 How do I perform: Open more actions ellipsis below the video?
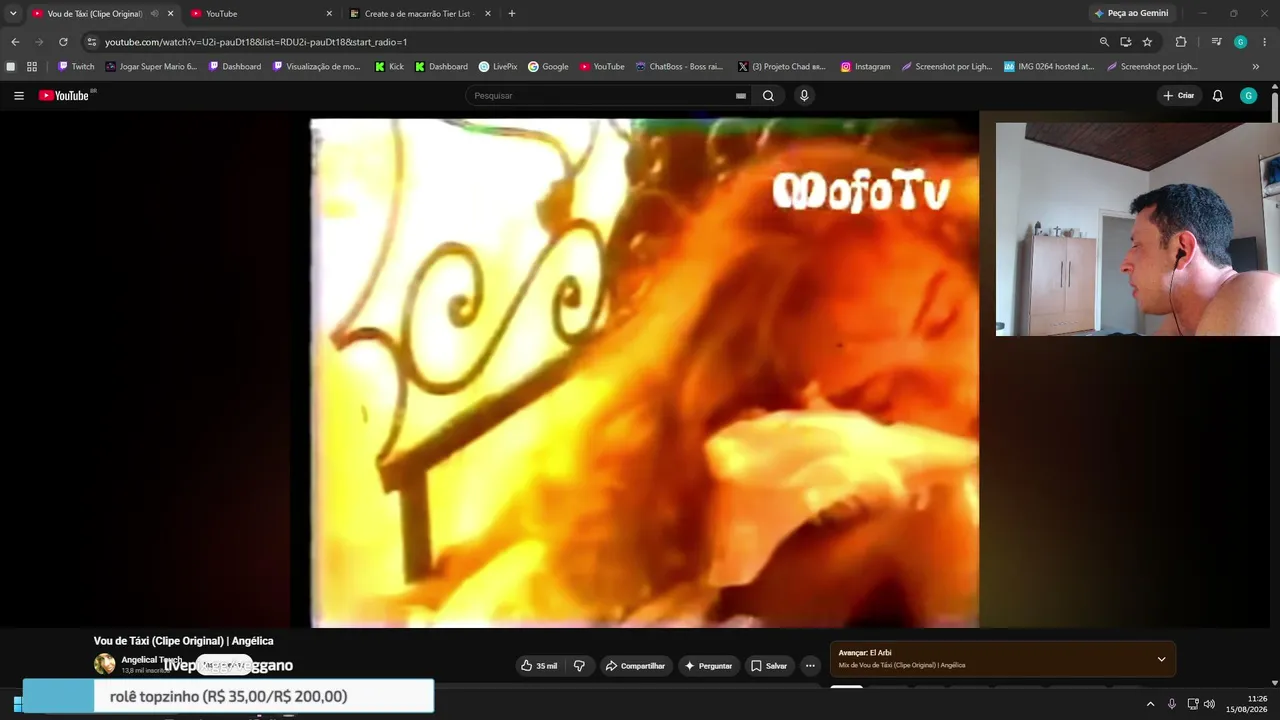coord(810,666)
